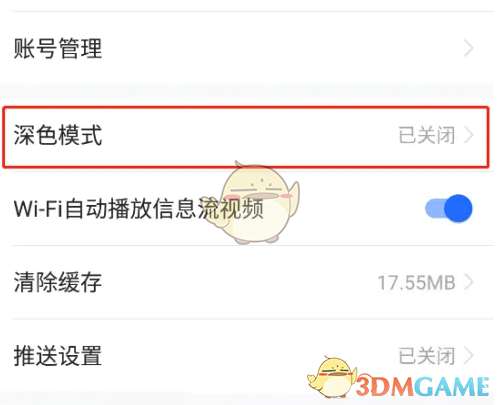Tap the chevron next to 账号管理

469,49
